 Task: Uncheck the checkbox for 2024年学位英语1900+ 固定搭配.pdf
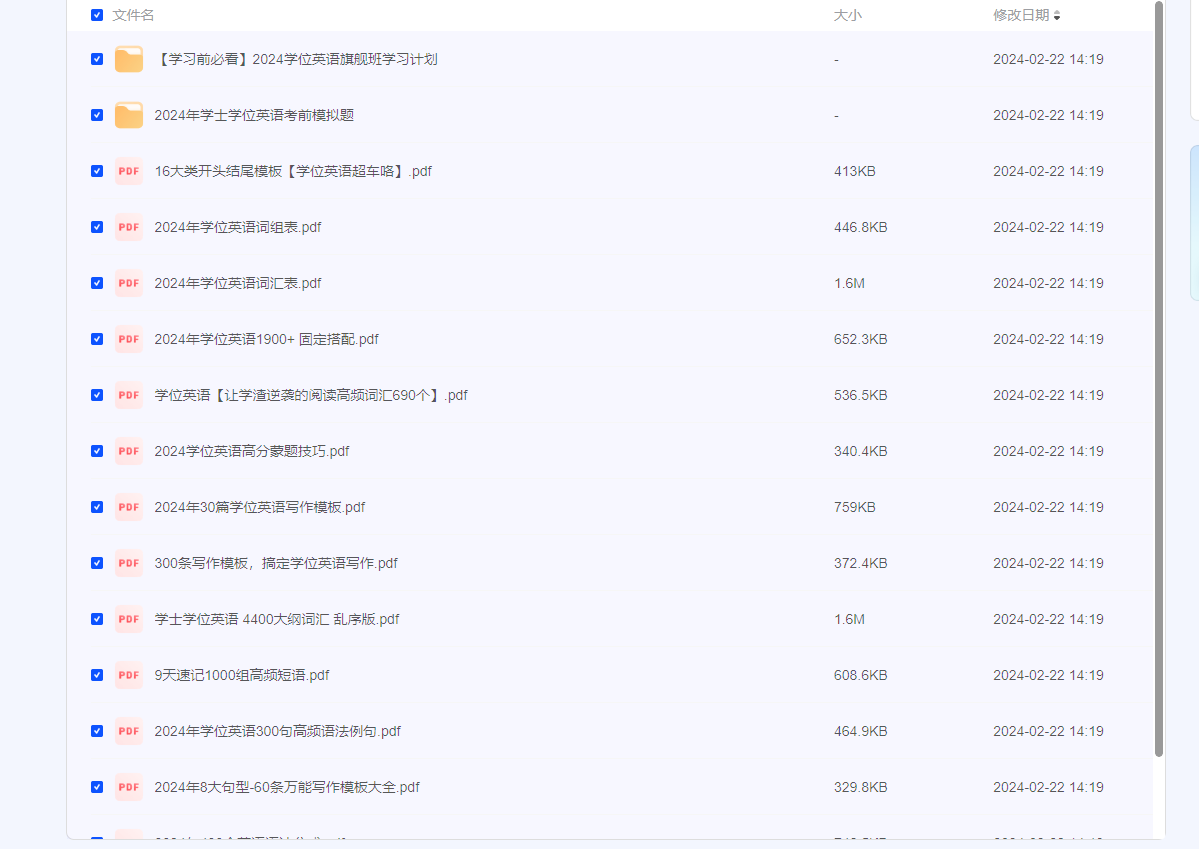tap(97, 339)
